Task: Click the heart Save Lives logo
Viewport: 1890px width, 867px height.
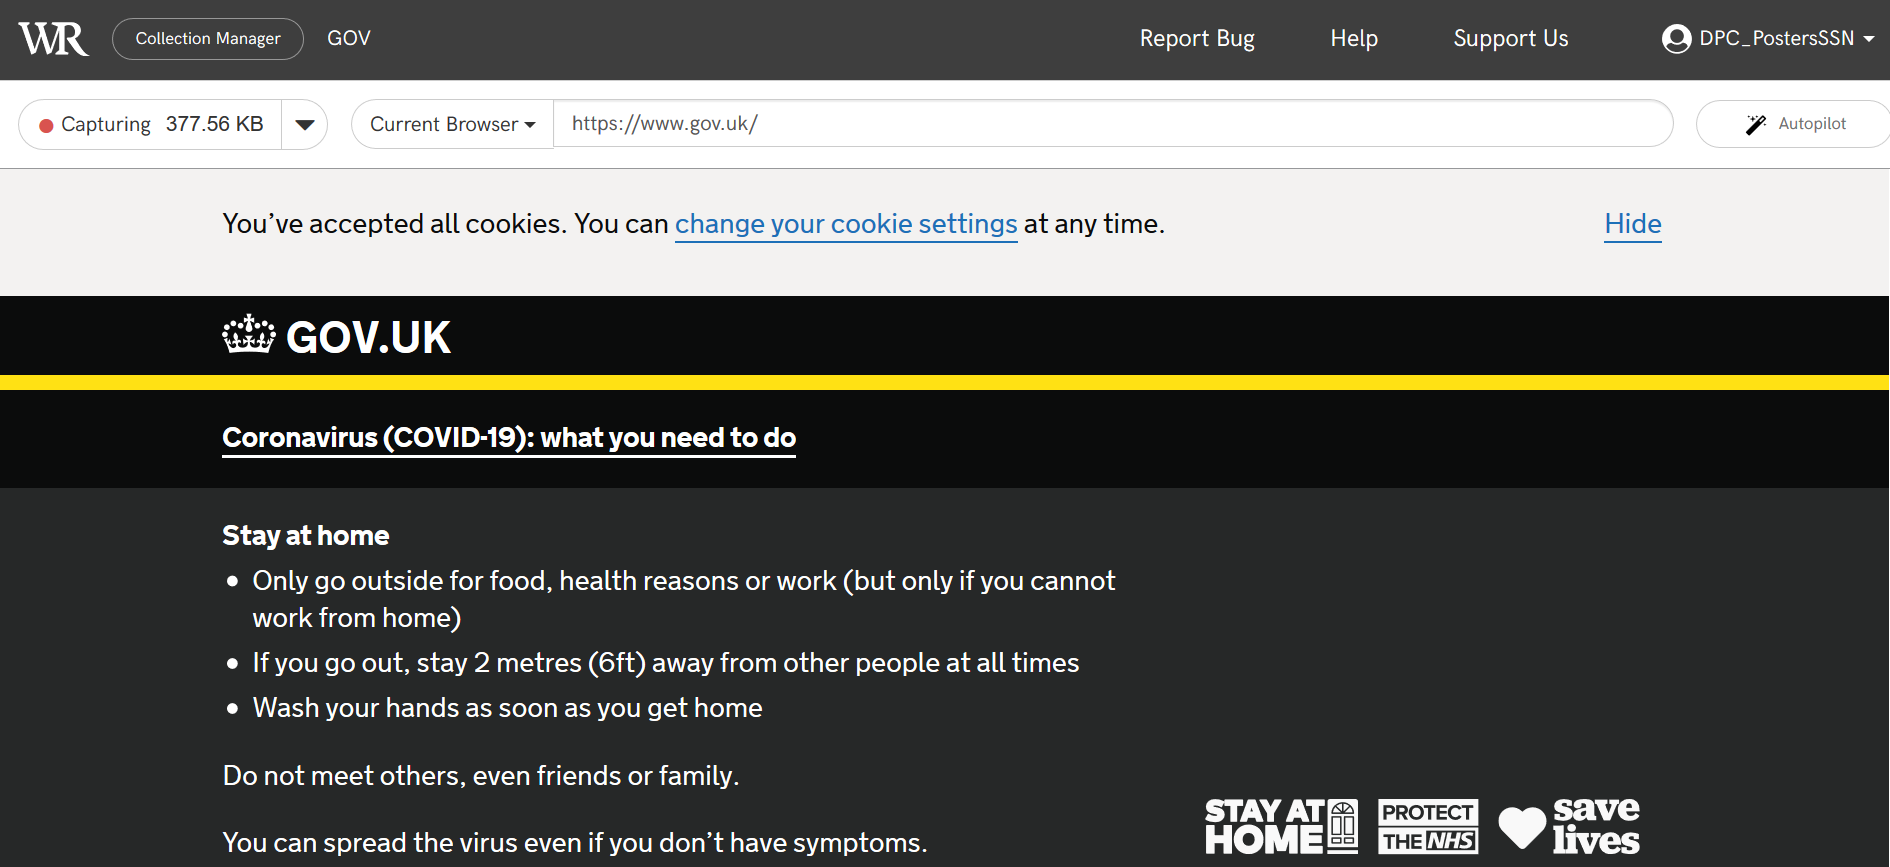Action: pyautogui.click(x=1569, y=826)
